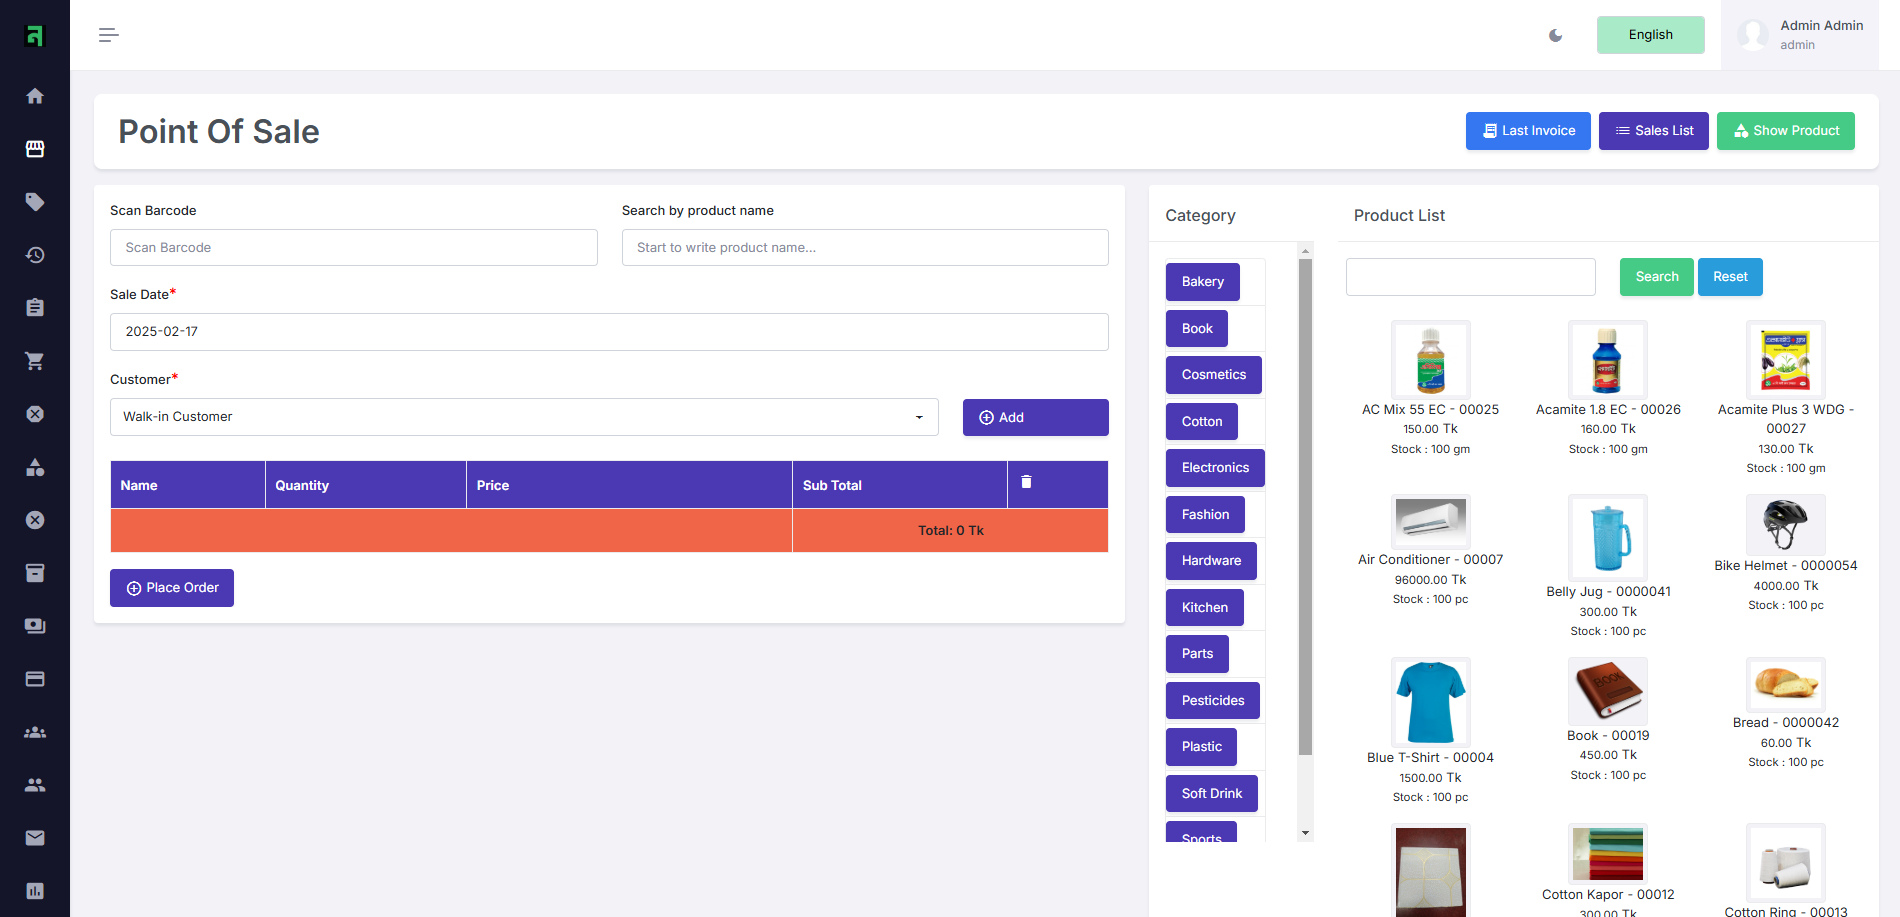
Task: Toggle dark mode with the moon icon
Action: pos(1555,35)
